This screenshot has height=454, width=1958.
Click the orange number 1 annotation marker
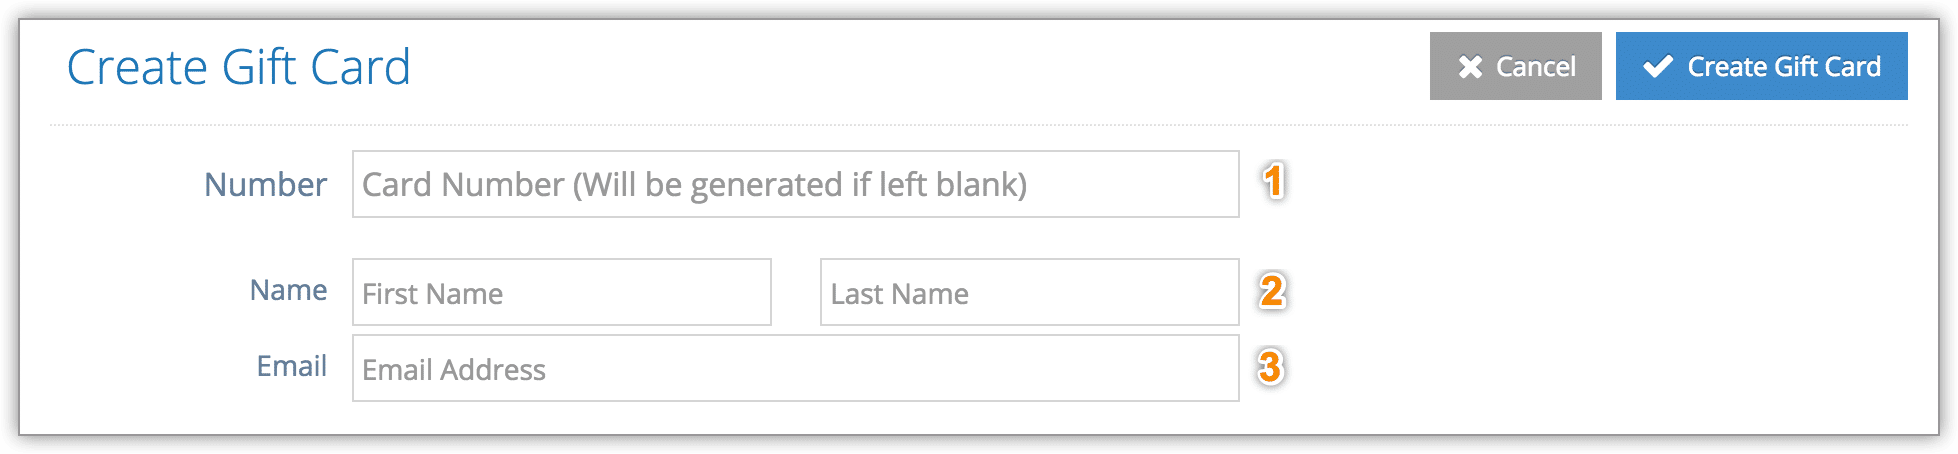[1273, 181]
